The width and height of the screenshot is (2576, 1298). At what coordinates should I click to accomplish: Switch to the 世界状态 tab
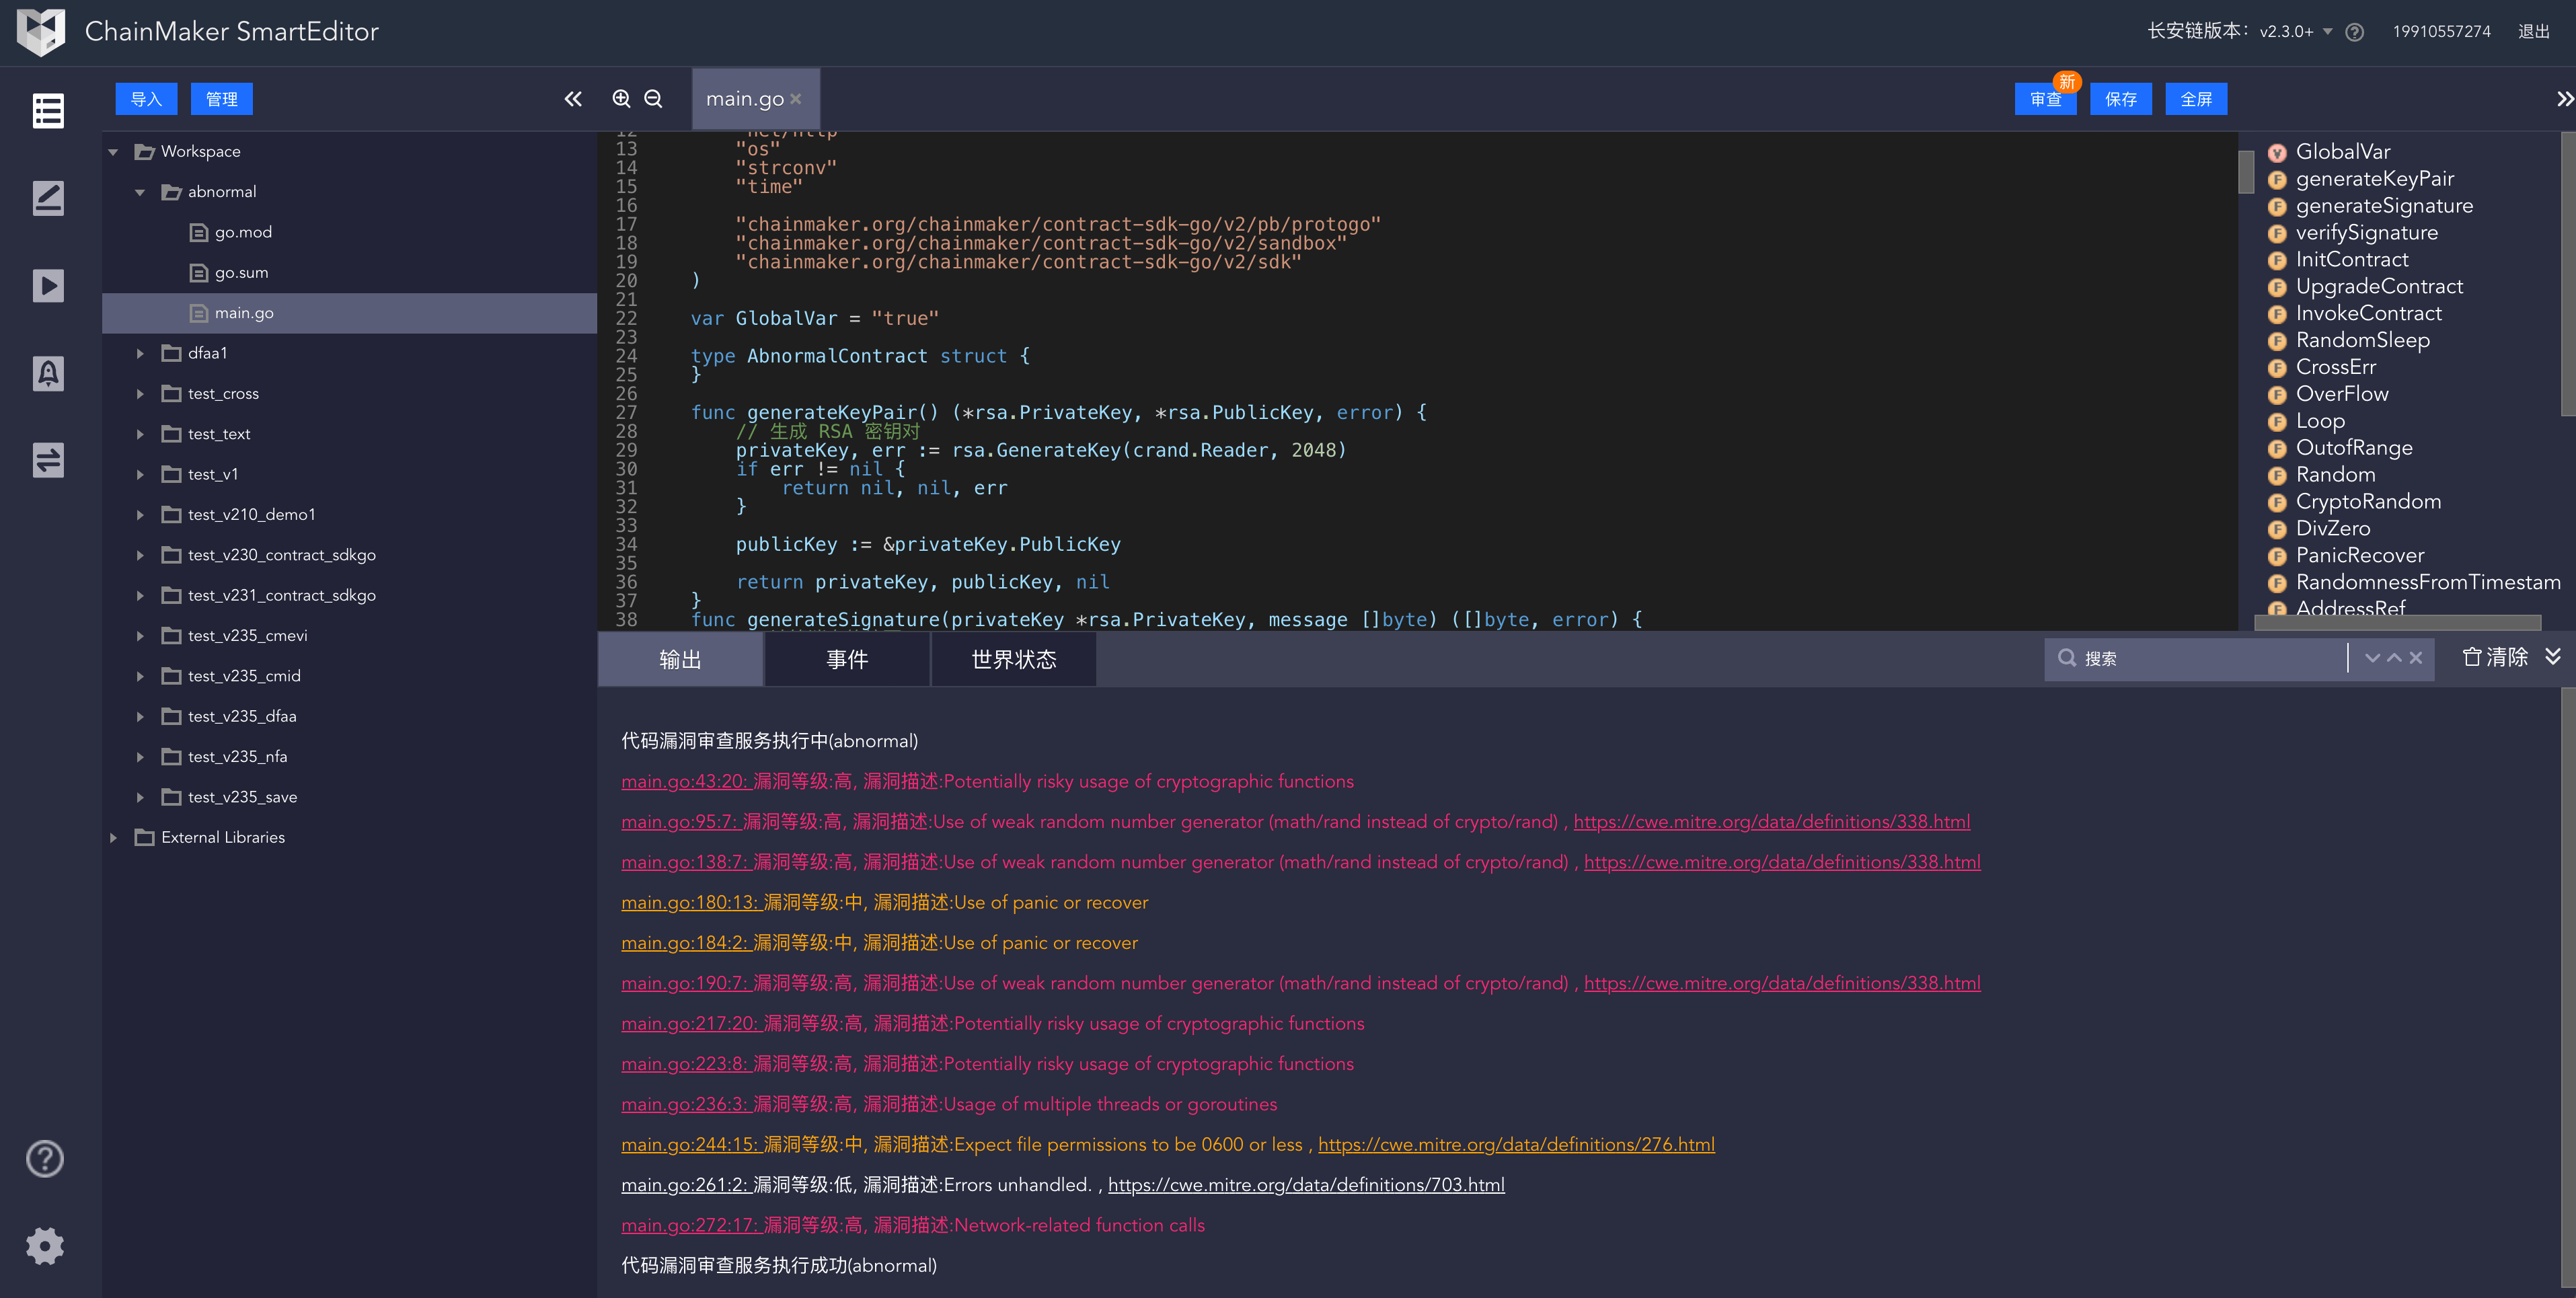tap(1013, 659)
